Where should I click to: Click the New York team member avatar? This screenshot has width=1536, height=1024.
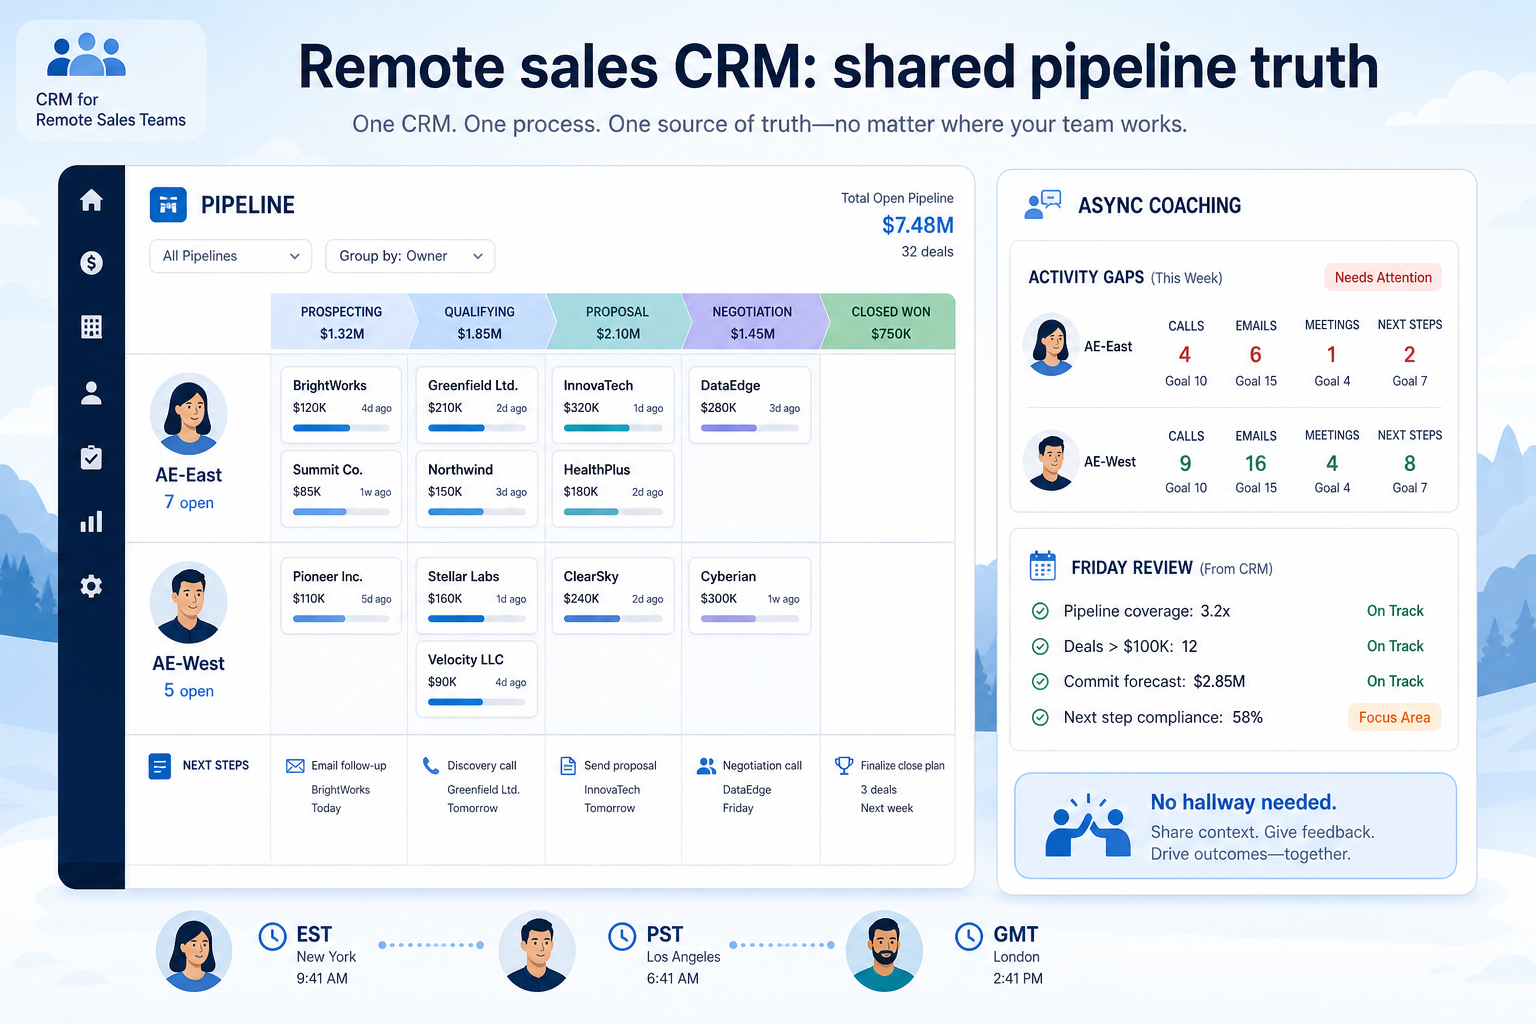pyautogui.click(x=194, y=951)
